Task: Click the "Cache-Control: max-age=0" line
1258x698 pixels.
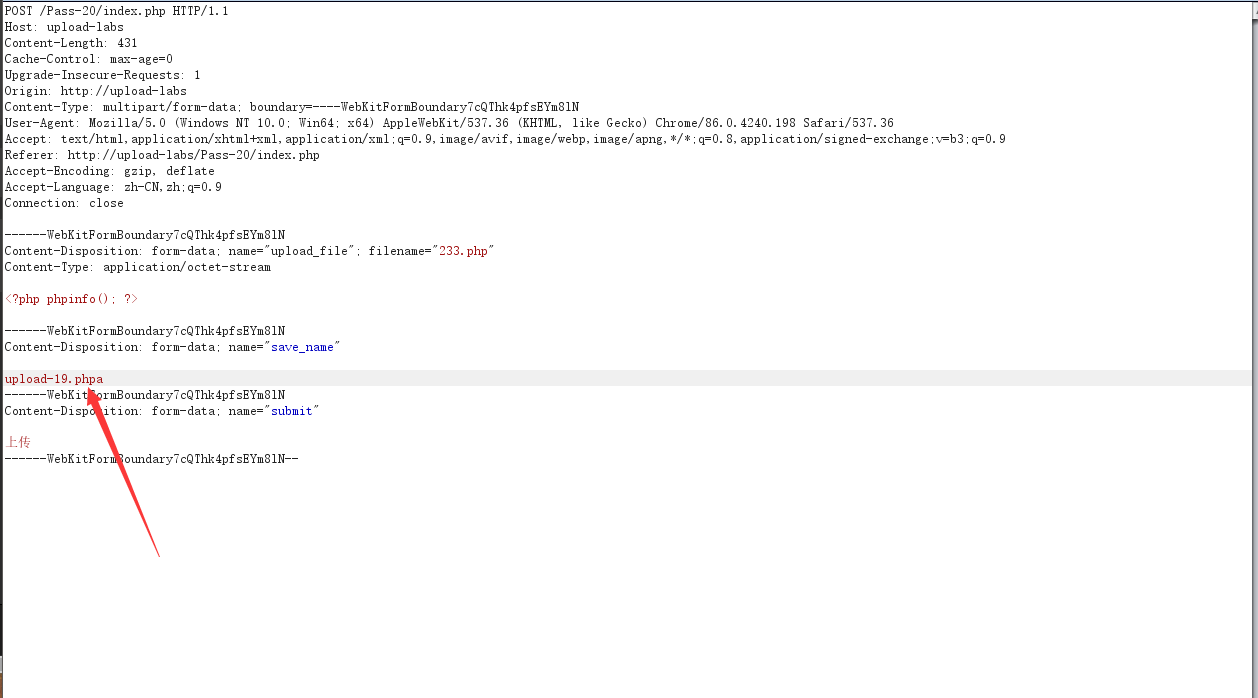Action: coord(88,59)
